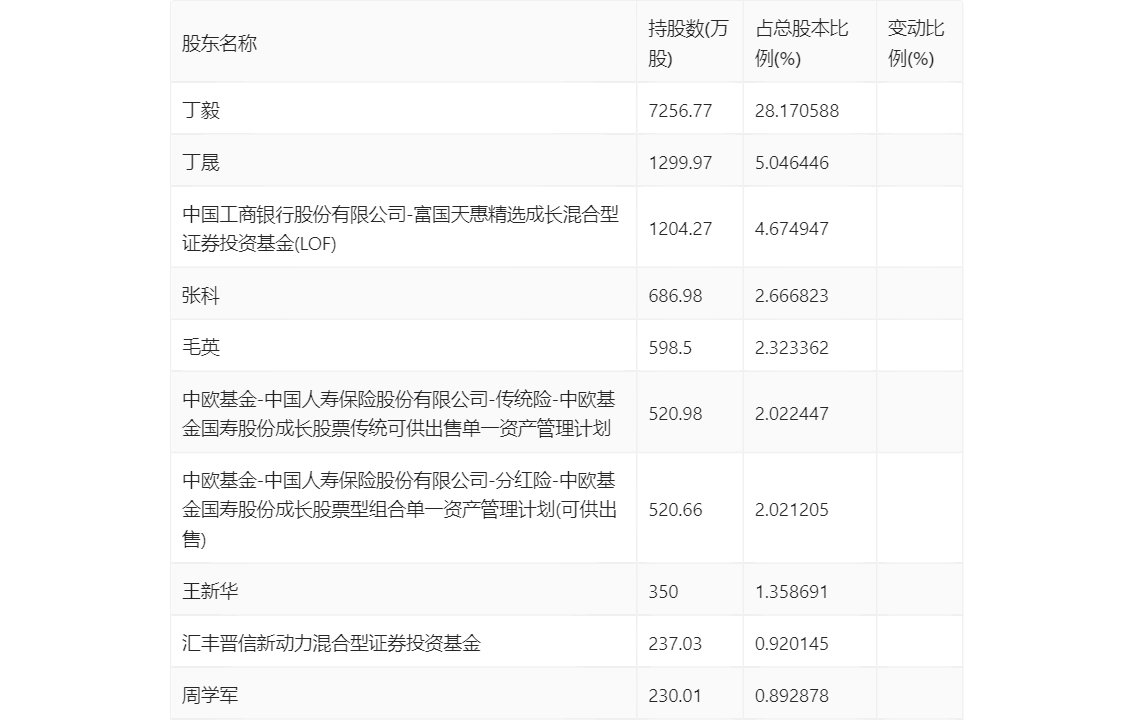The height and width of the screenshot is (720, 1134).
Task: Click the holding value 7256.77
Action: [x=681, y=111]
